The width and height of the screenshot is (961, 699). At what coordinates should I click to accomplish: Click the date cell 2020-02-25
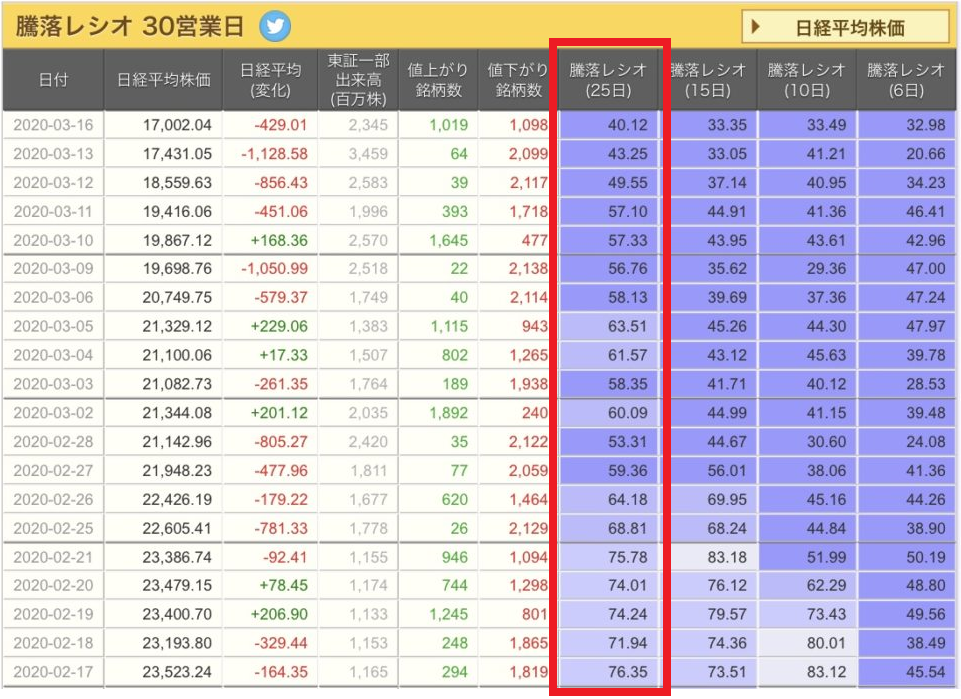click(53, 528)
